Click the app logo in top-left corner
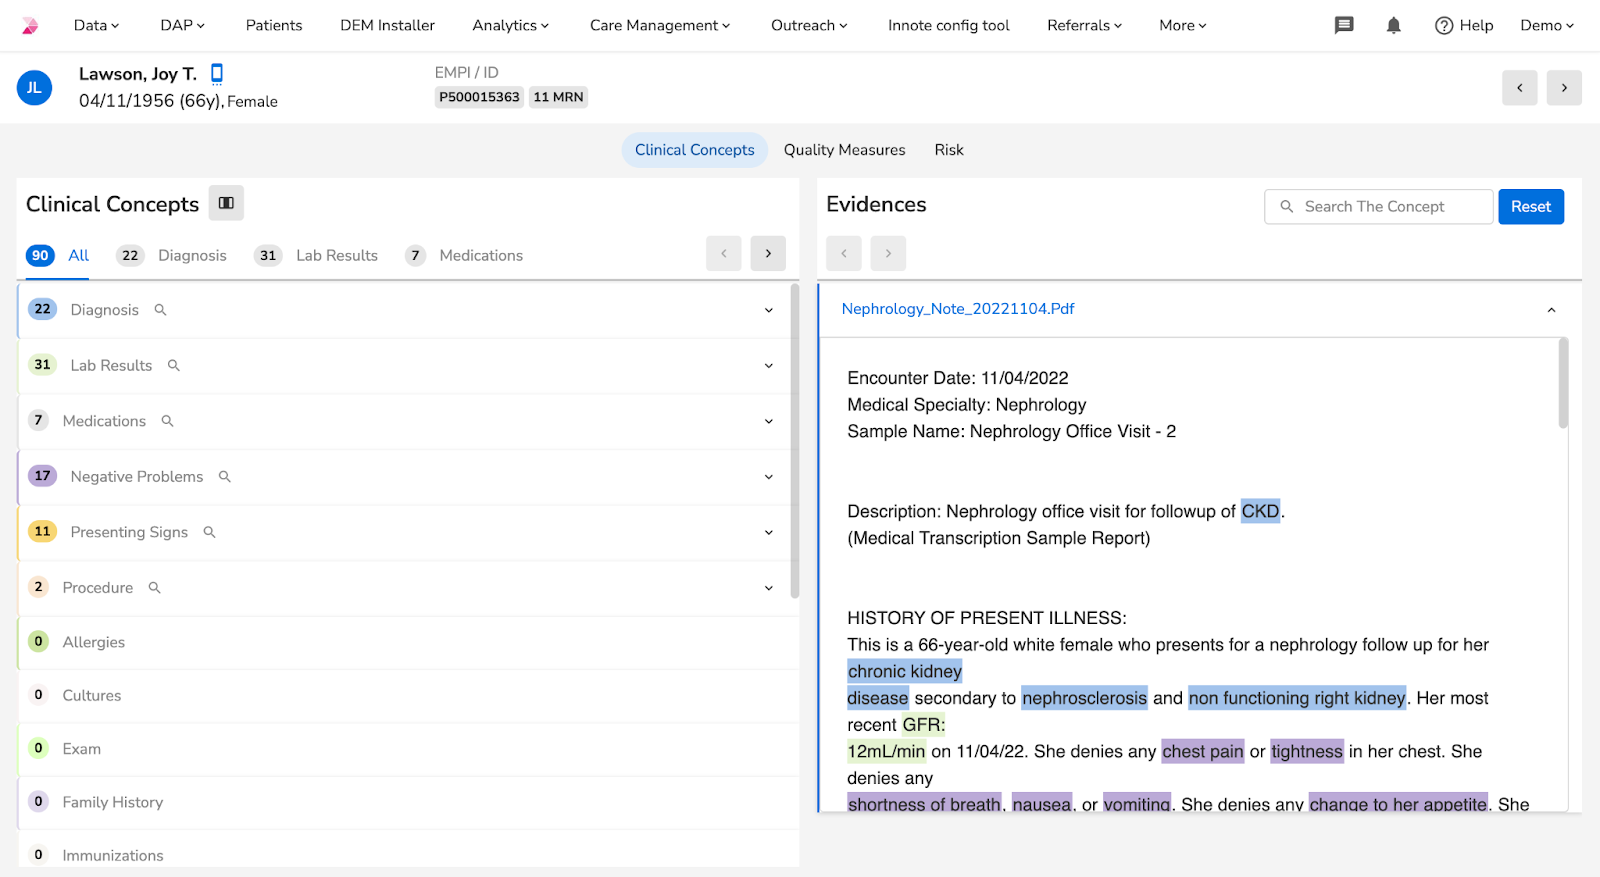 tap(30, 25)
